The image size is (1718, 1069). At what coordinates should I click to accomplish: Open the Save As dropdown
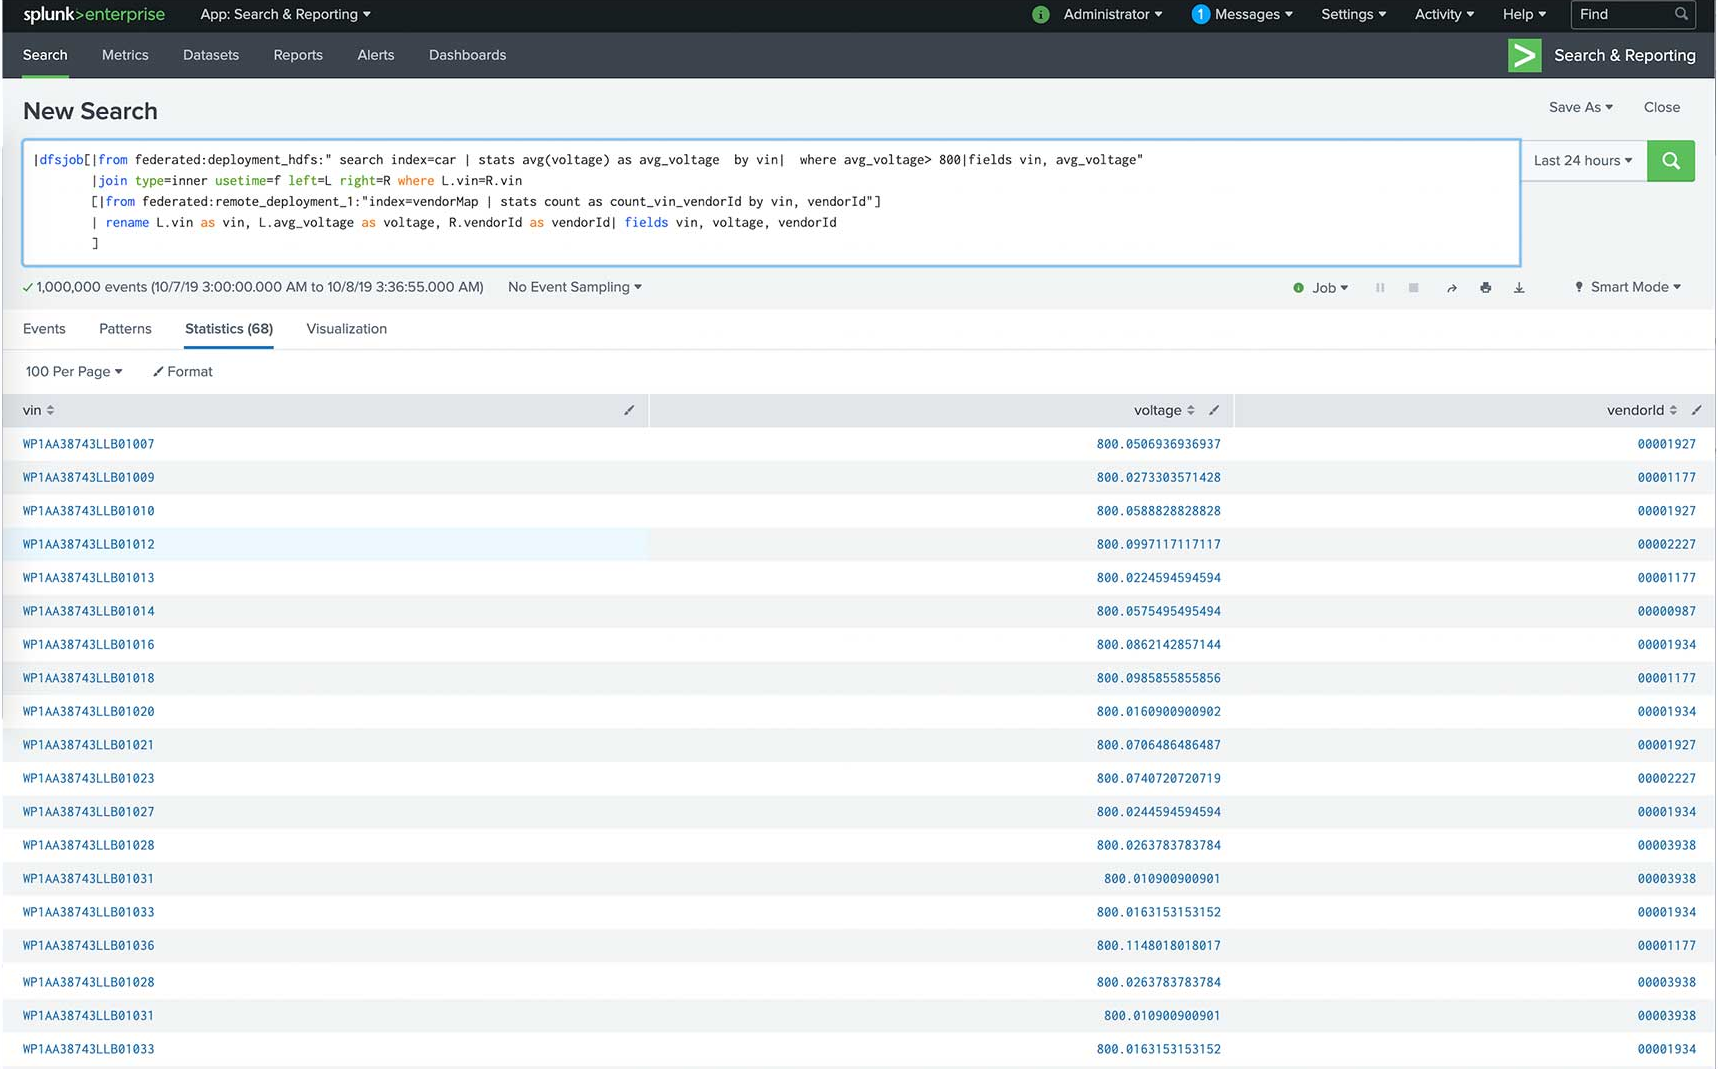click(1580, 107)
